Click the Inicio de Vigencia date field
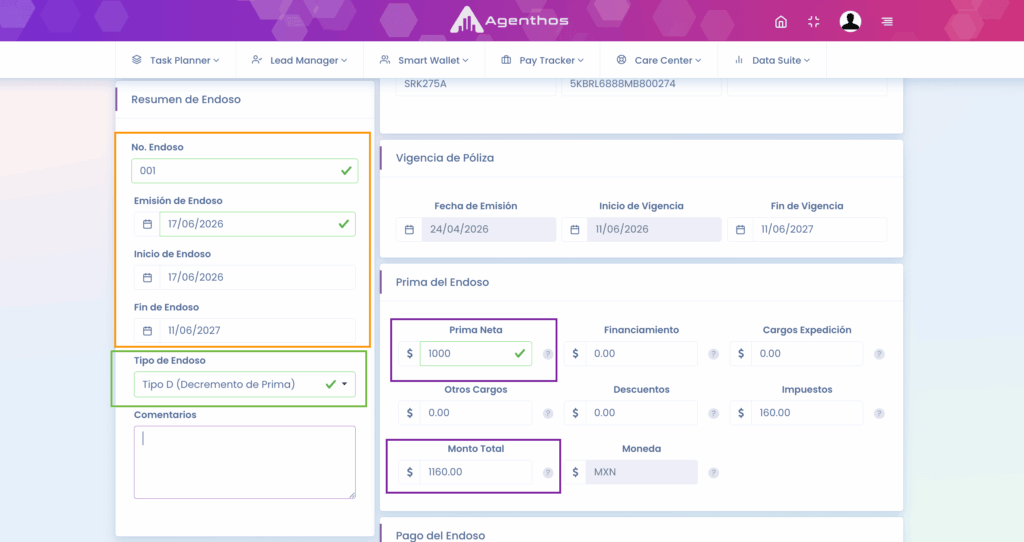The height and width of the screenshot is (542, 1024). click(x=654, y=230)
